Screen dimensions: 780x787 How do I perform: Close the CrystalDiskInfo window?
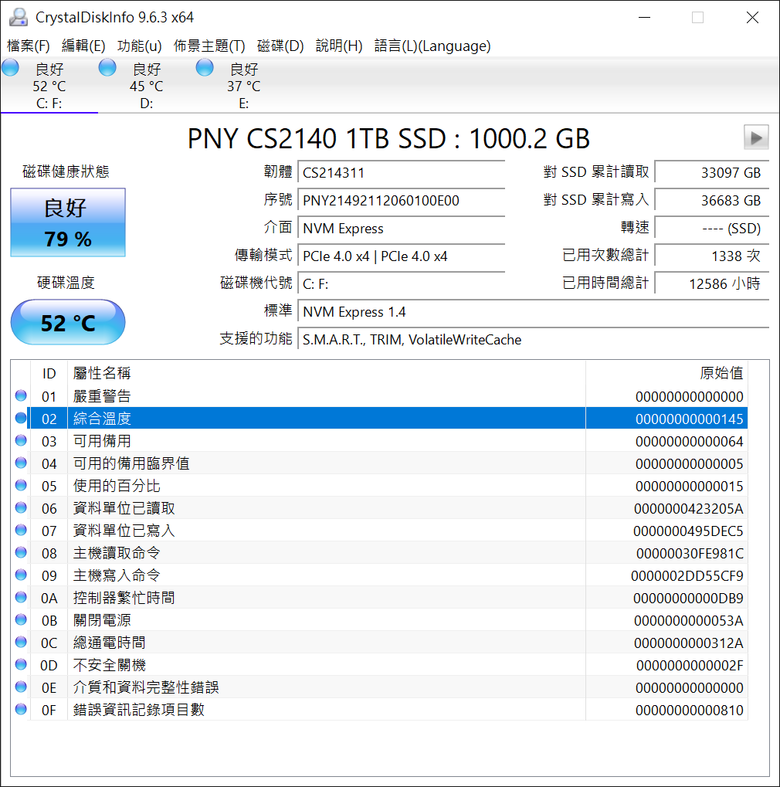[752, 18]
